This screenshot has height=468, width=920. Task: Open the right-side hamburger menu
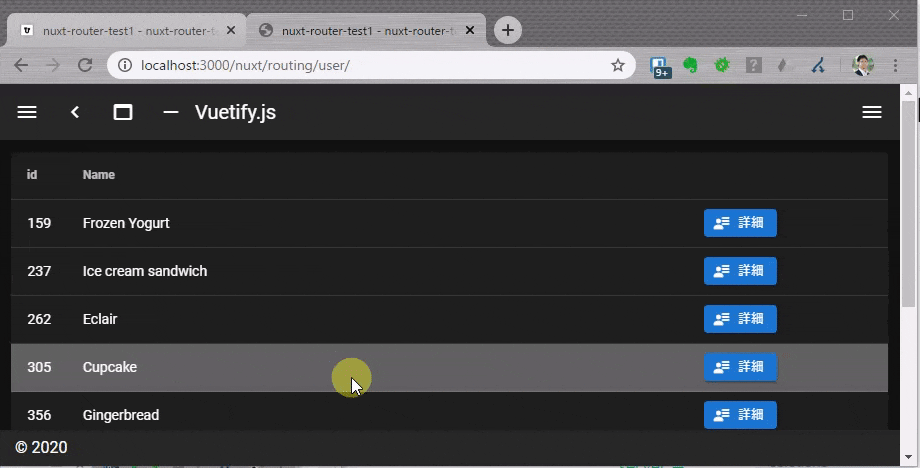coord(872,112)
